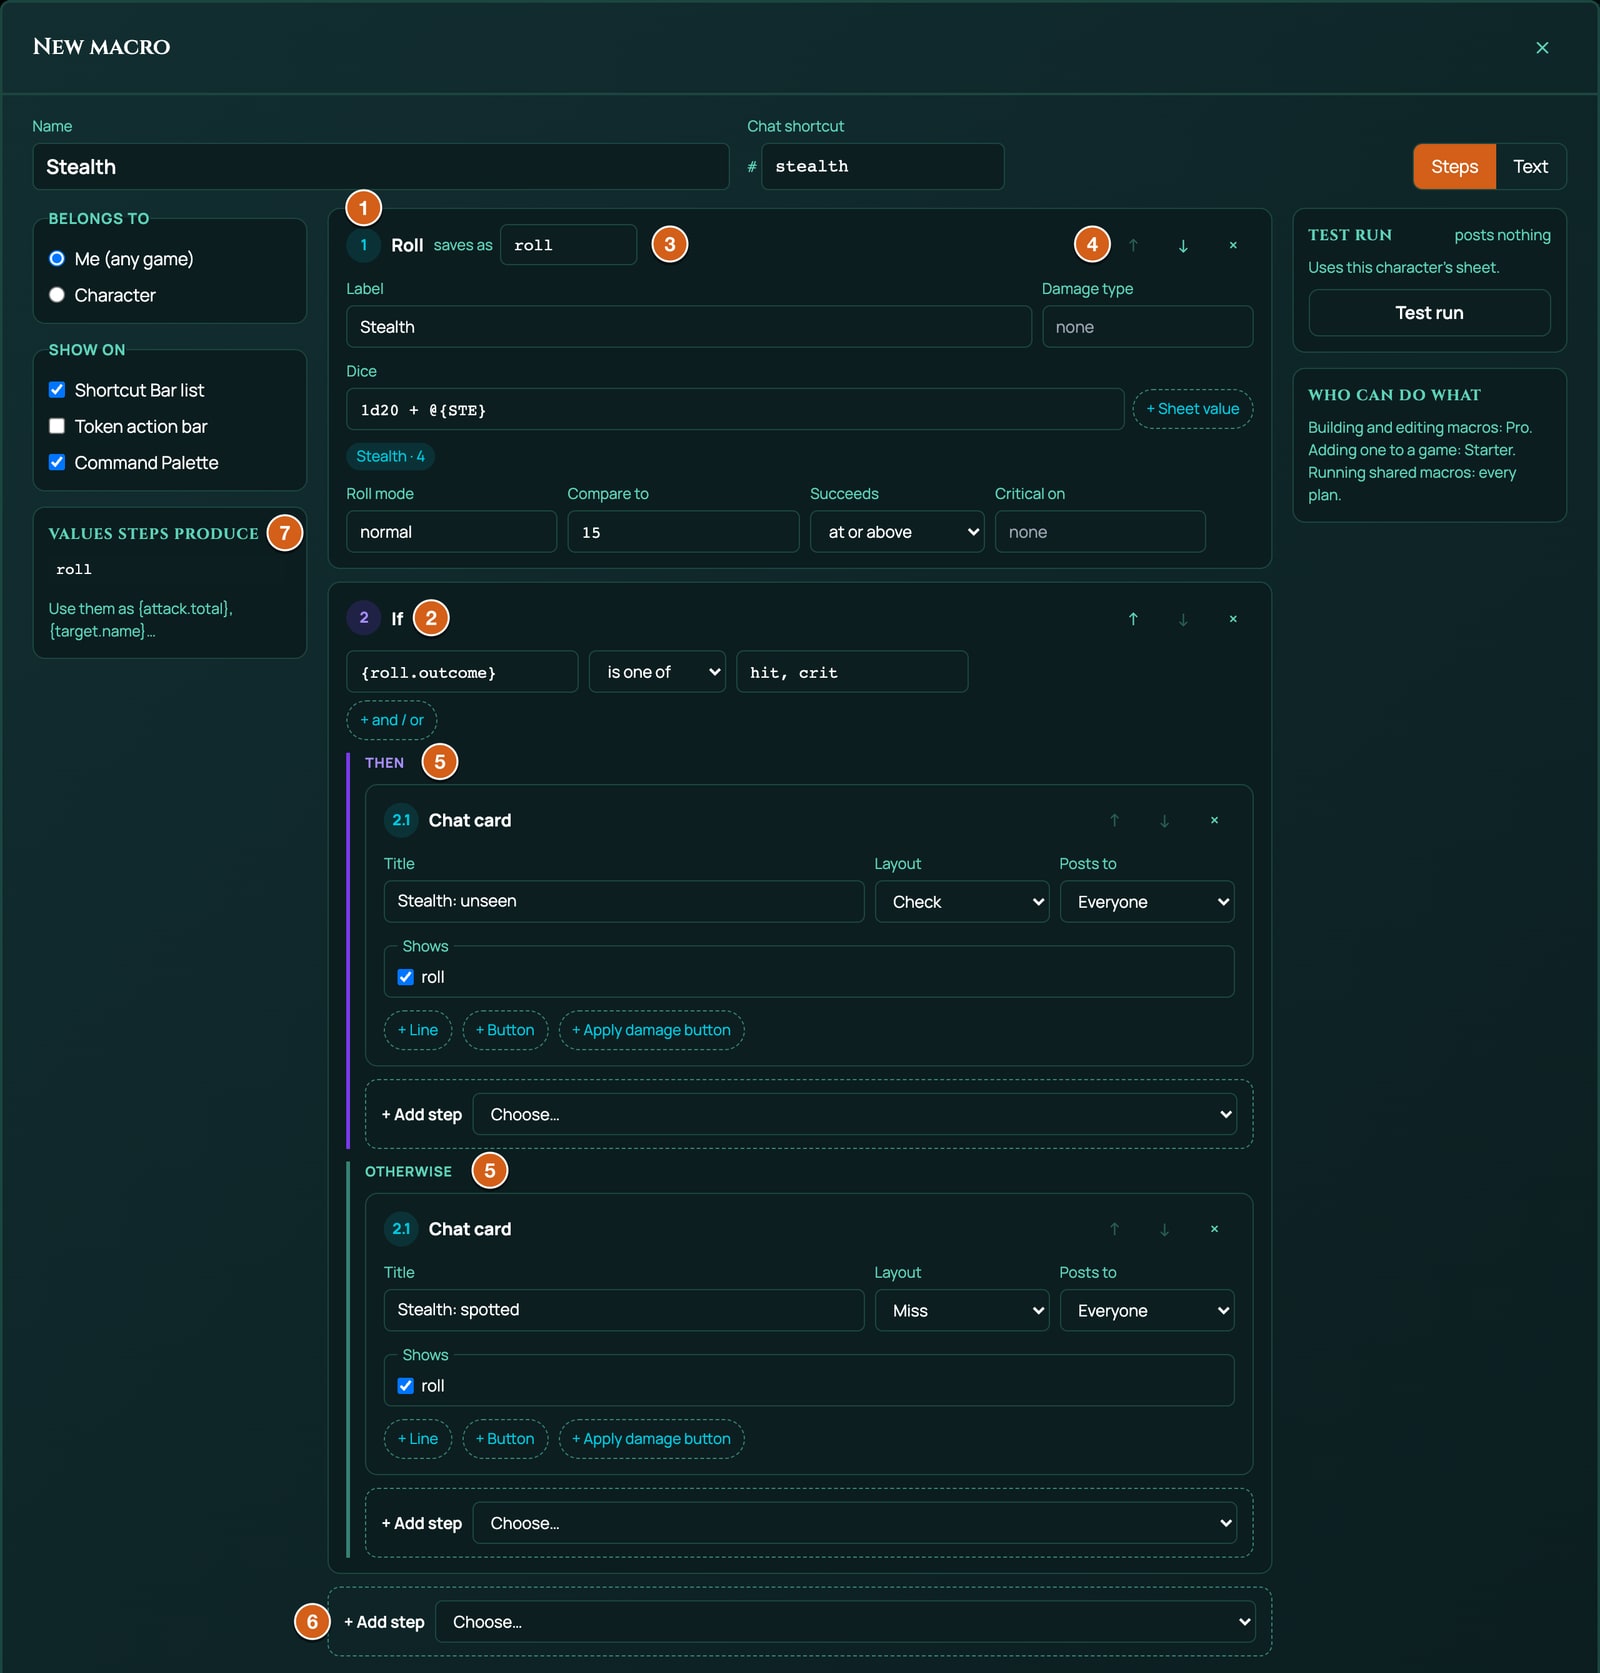The width and height of the screenshot is (1600, 1673).
Task: Click the Test run button
Action: pos(1429,313)
